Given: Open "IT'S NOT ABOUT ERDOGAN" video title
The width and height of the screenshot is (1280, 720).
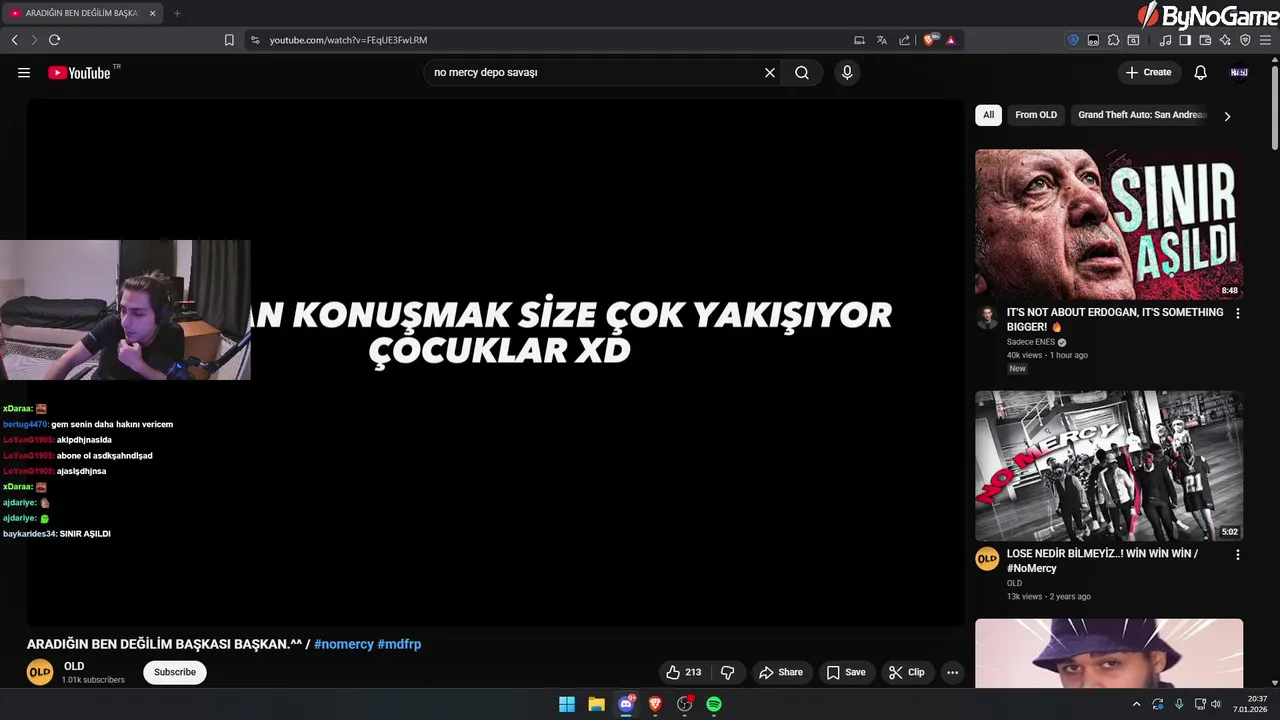Looking at the screenshot, I should pos(1115,319).
